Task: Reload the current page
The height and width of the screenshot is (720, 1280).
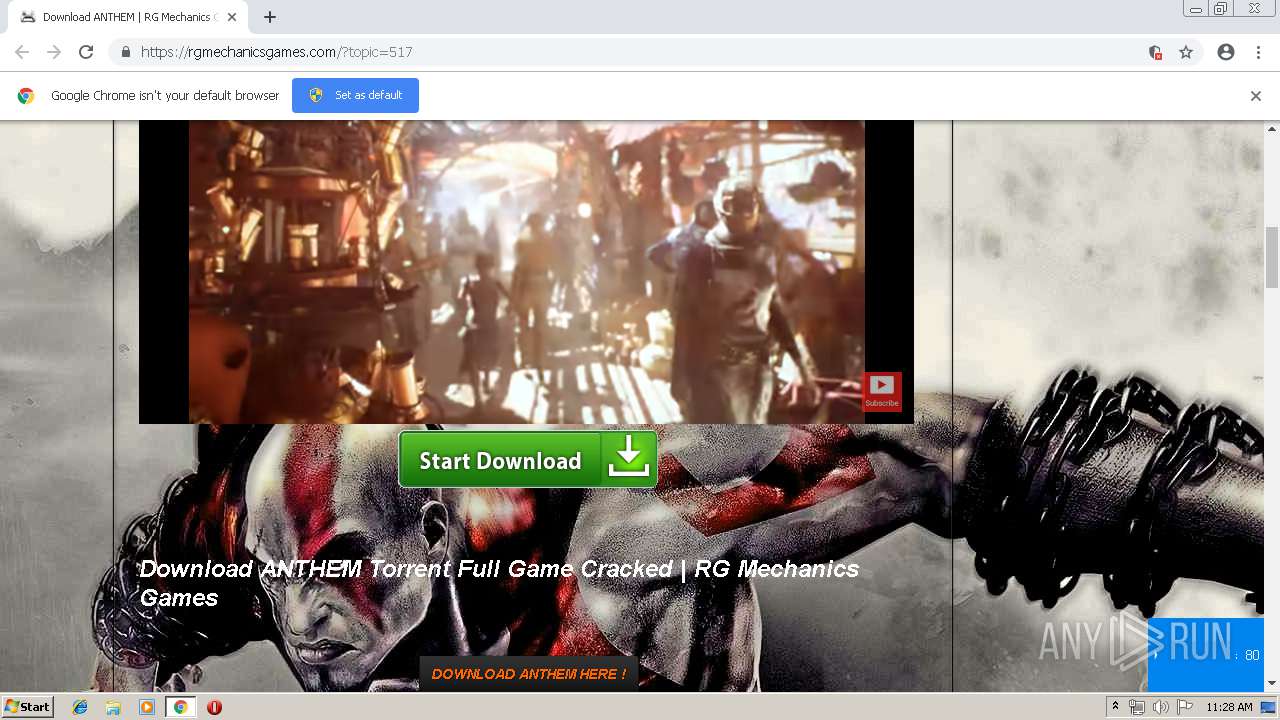Action: click(x=86, y=52)
